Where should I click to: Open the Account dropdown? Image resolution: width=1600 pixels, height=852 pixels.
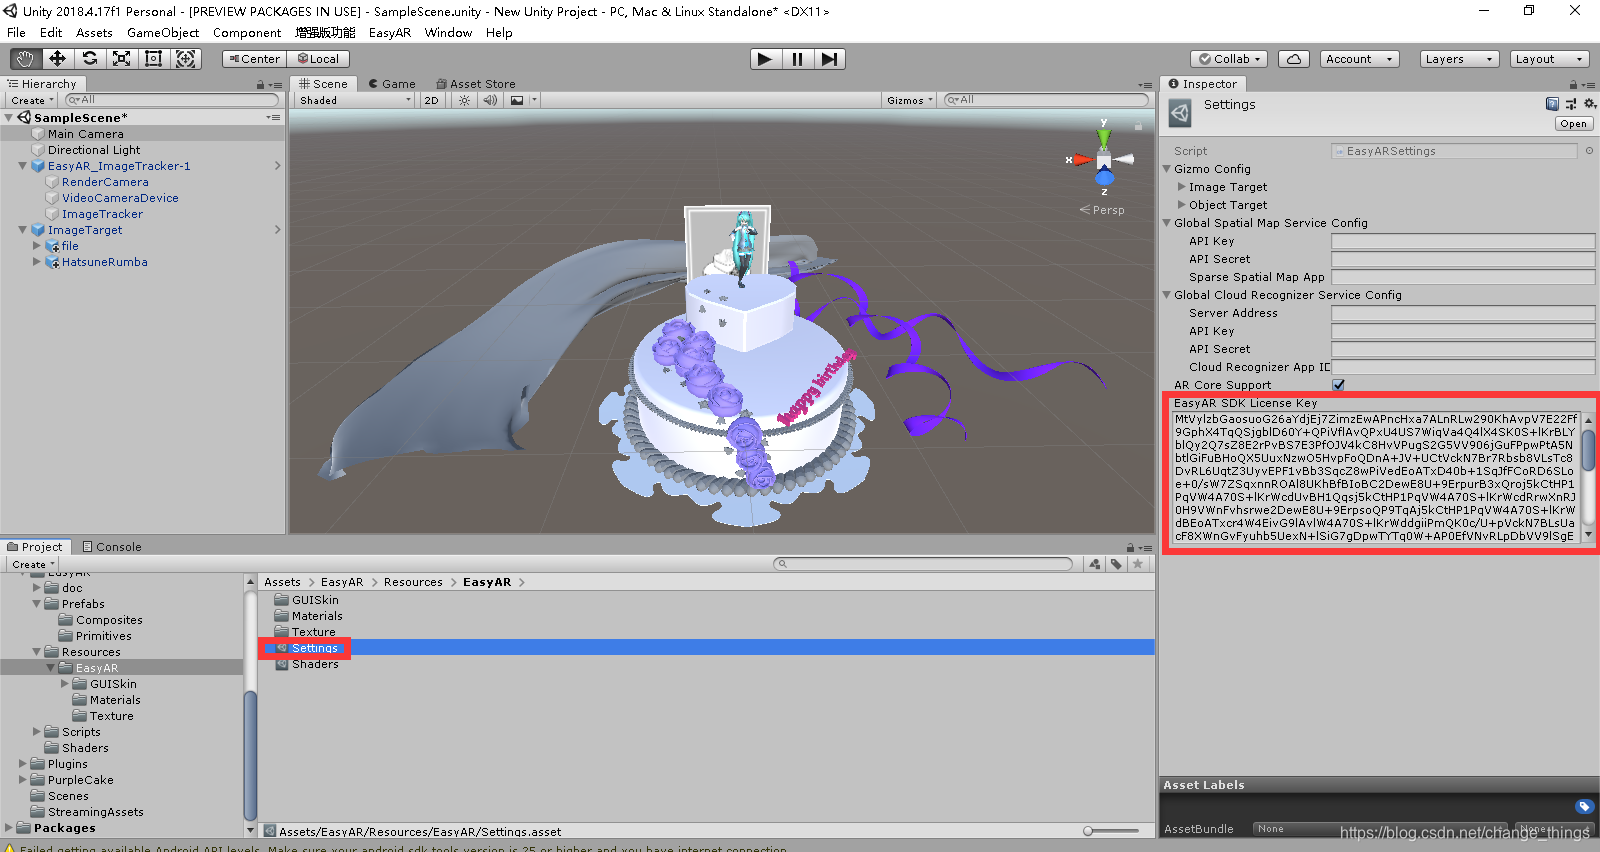click(x=1359, y=59)
